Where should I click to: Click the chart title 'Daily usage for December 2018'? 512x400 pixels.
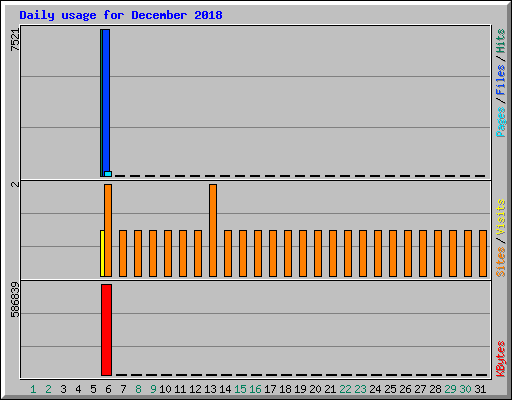[121, 15]
